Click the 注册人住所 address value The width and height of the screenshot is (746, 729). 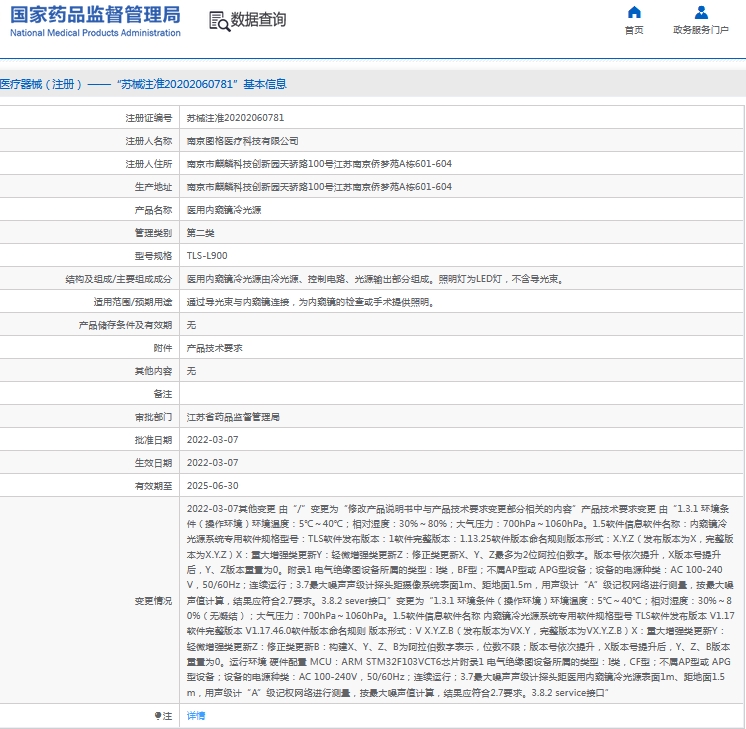click(319, 164)
